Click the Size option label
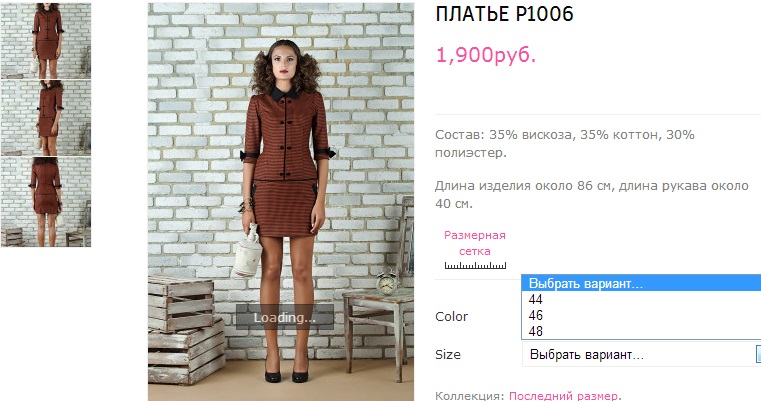 click(447, 354)
